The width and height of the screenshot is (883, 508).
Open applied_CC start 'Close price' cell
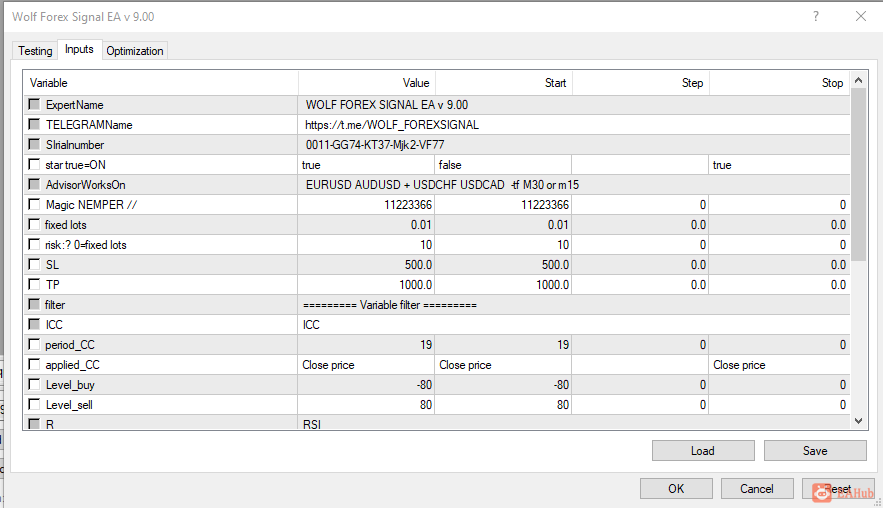503,364
